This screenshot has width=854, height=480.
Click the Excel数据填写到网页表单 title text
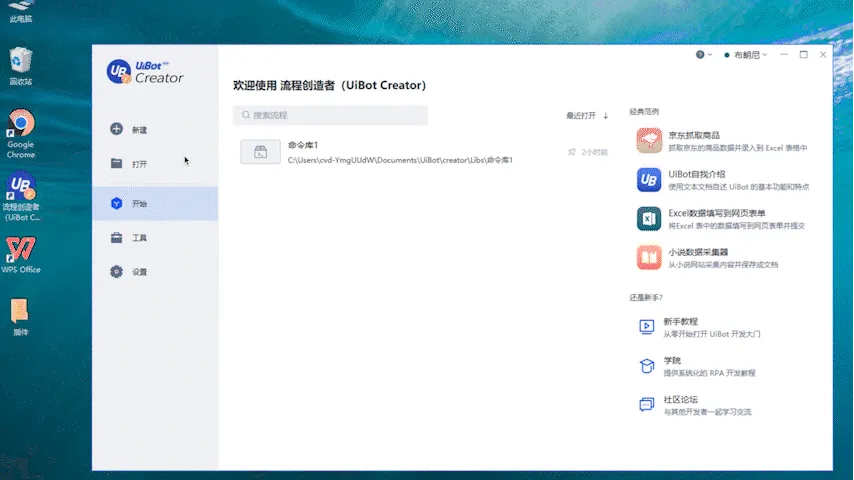pos(717,213)
